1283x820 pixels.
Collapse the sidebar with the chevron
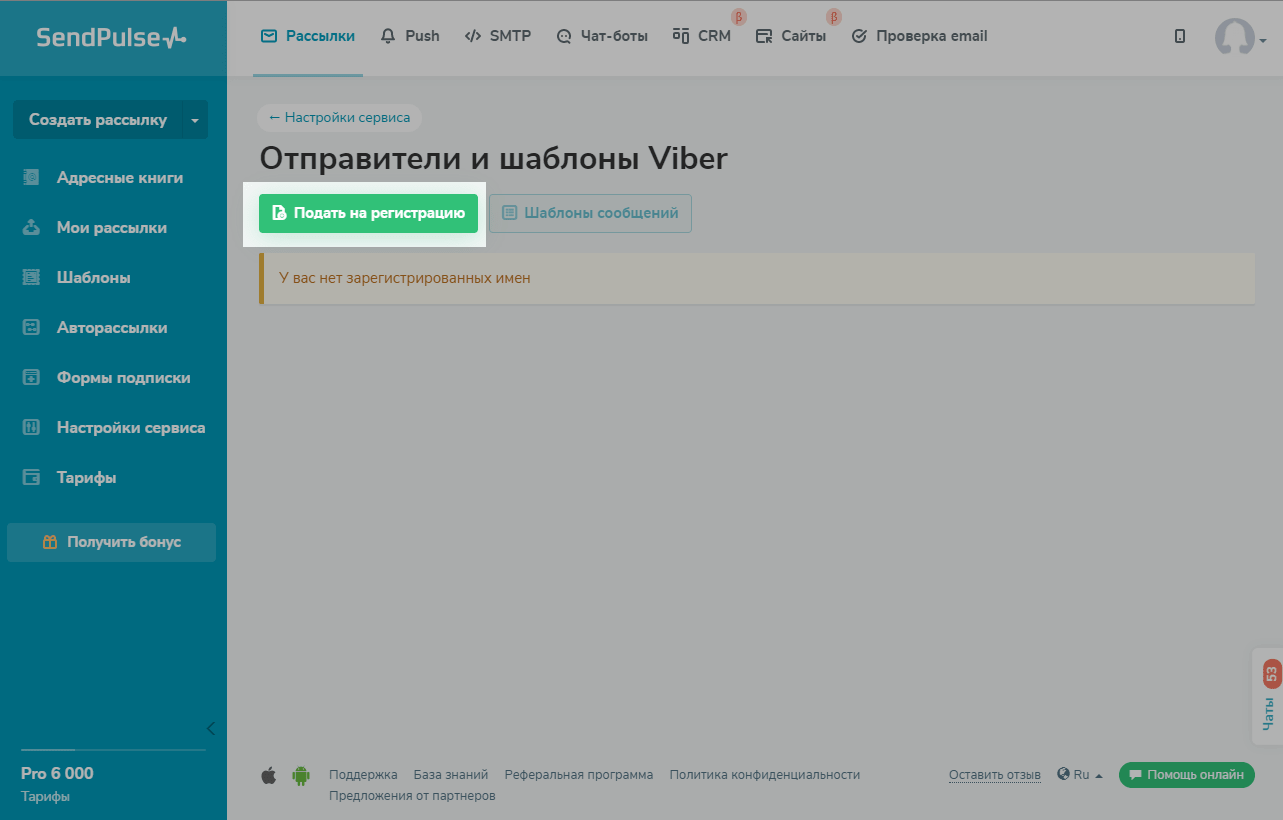(210, 728)
